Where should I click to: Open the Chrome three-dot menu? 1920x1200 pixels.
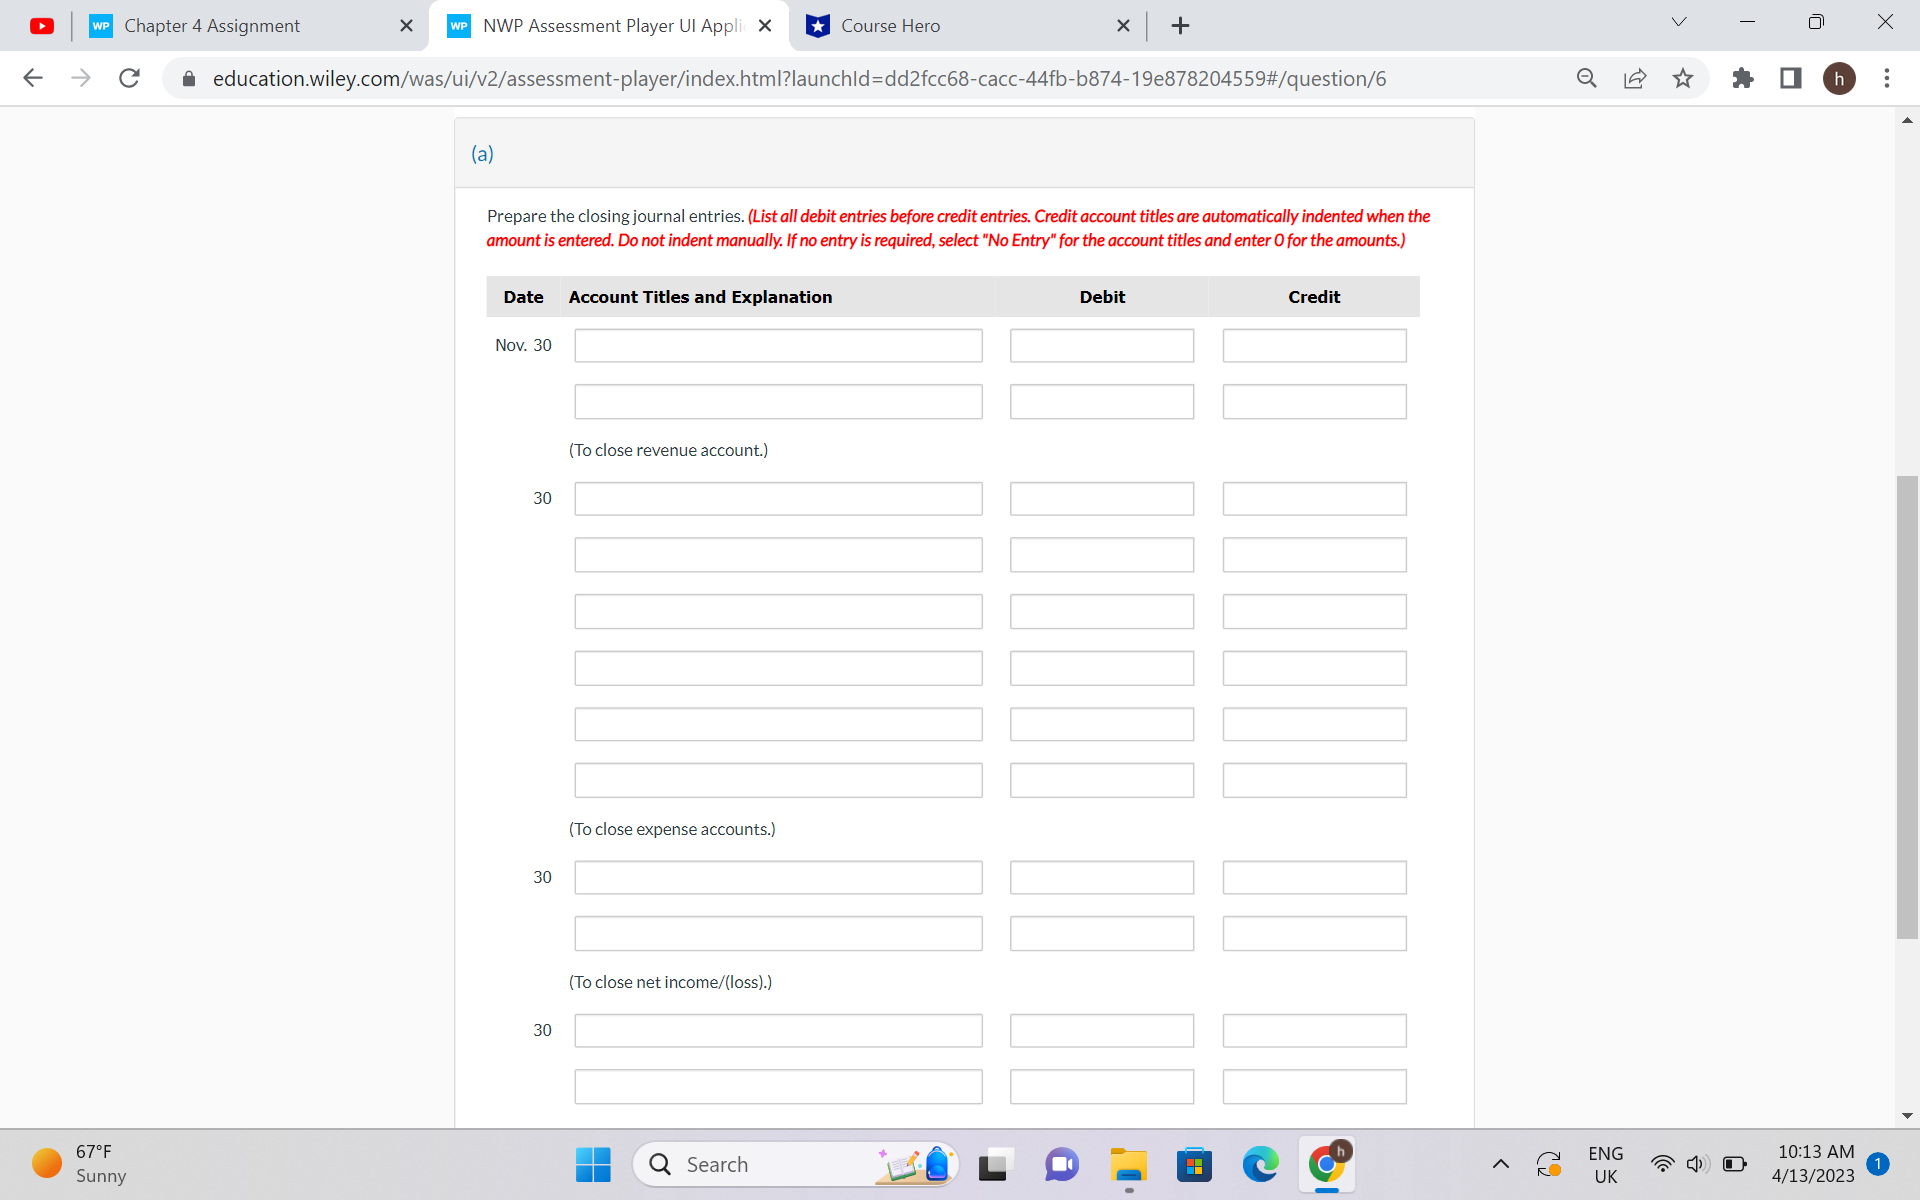[x=1887, y=78]
